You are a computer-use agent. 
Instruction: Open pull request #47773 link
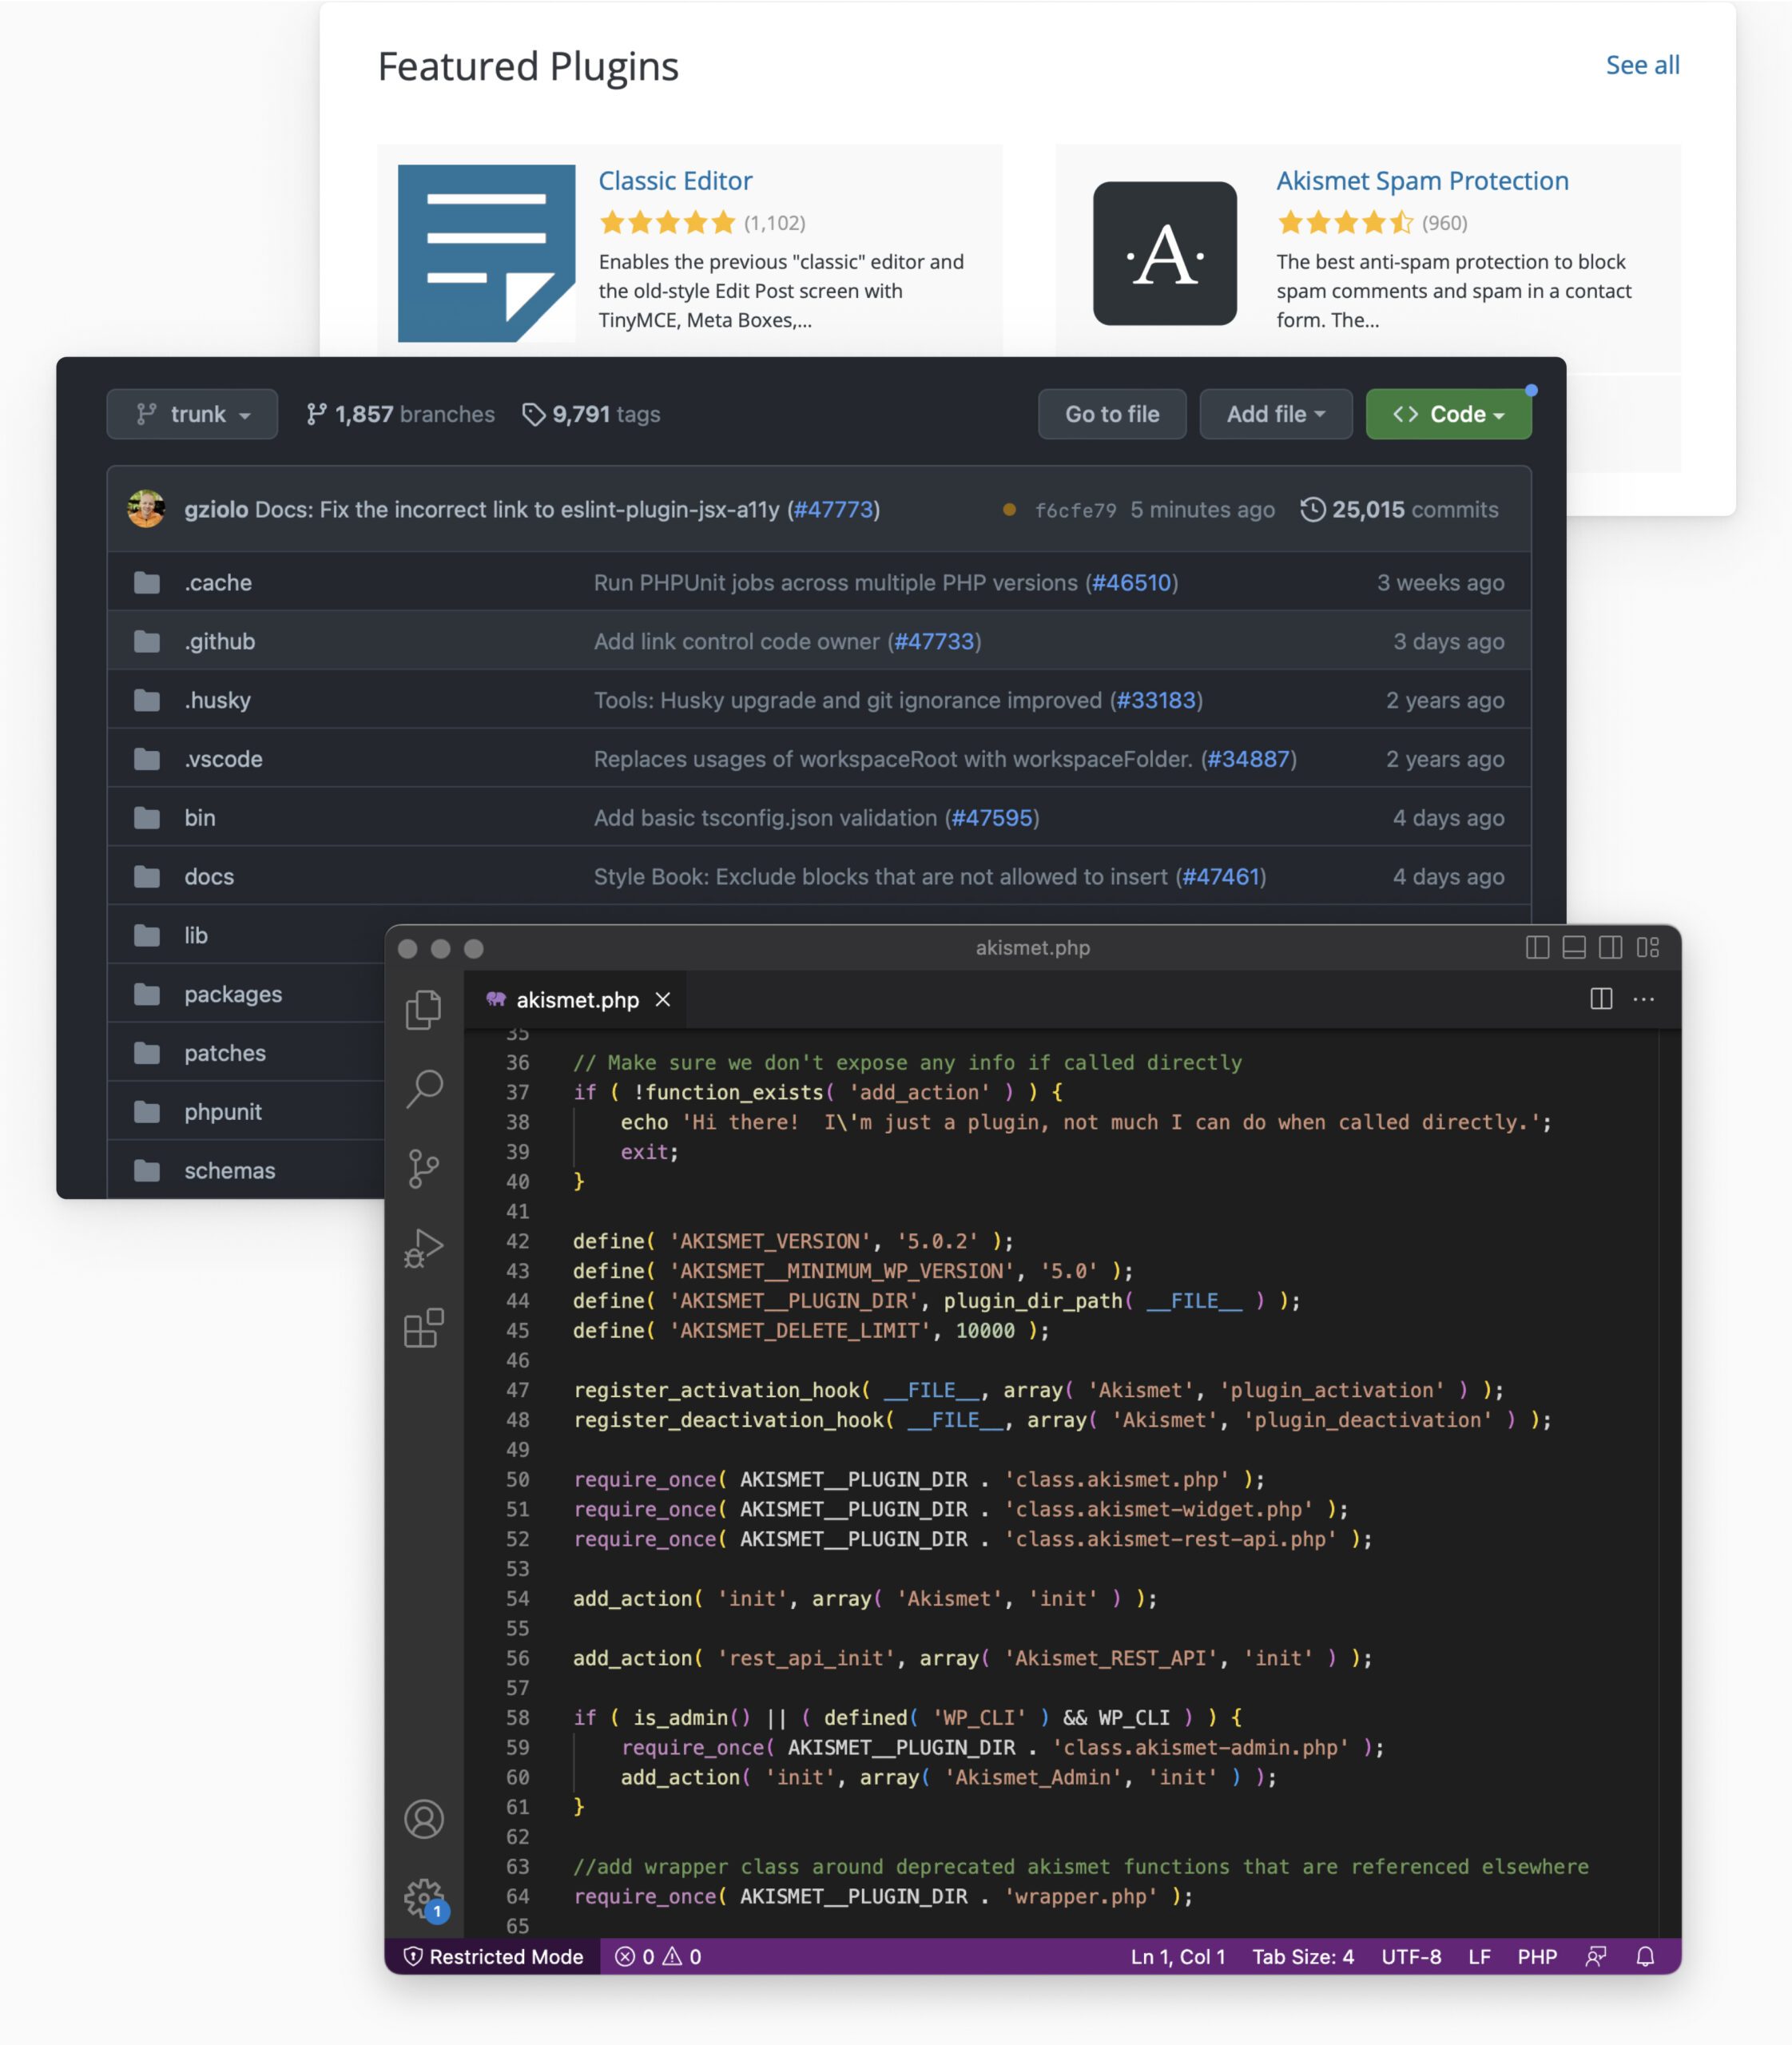[x=834, y=509]
